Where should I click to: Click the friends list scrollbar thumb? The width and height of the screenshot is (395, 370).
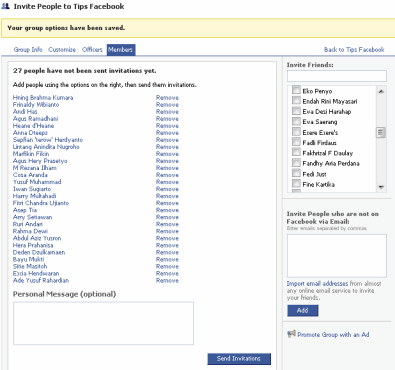click(381, 132)
